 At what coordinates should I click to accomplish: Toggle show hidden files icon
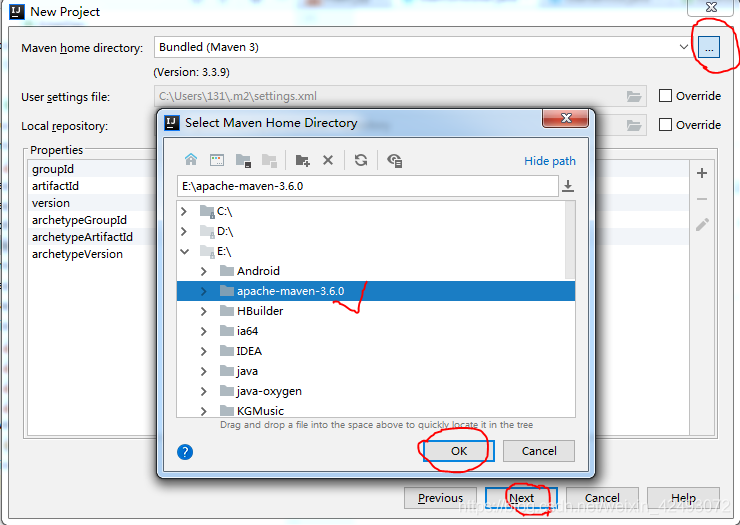(394, 161)
